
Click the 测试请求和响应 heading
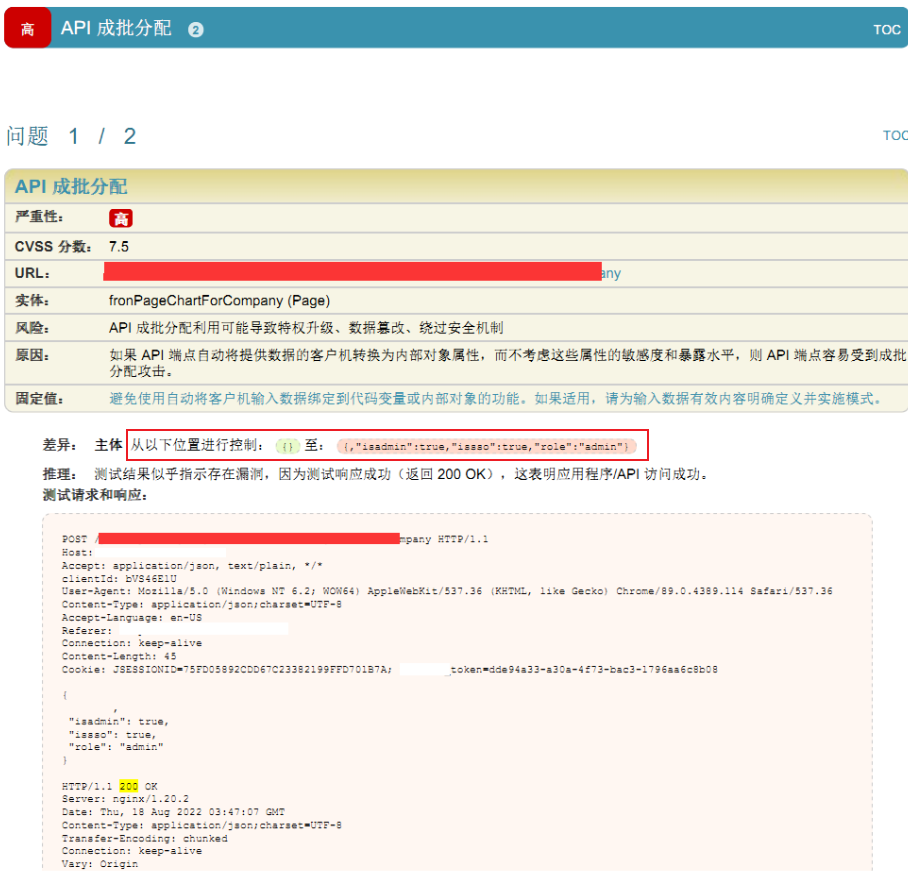pos(95,495)
